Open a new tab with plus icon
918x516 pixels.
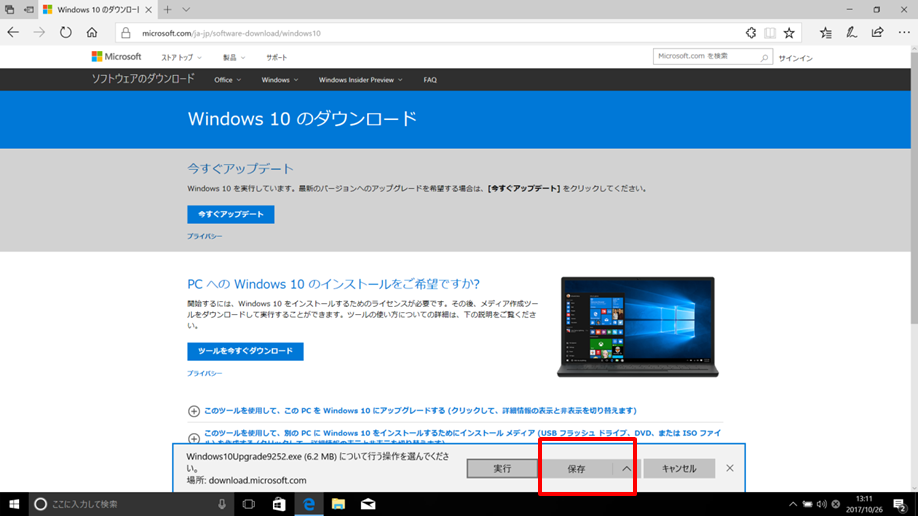[x=167, y=9]
